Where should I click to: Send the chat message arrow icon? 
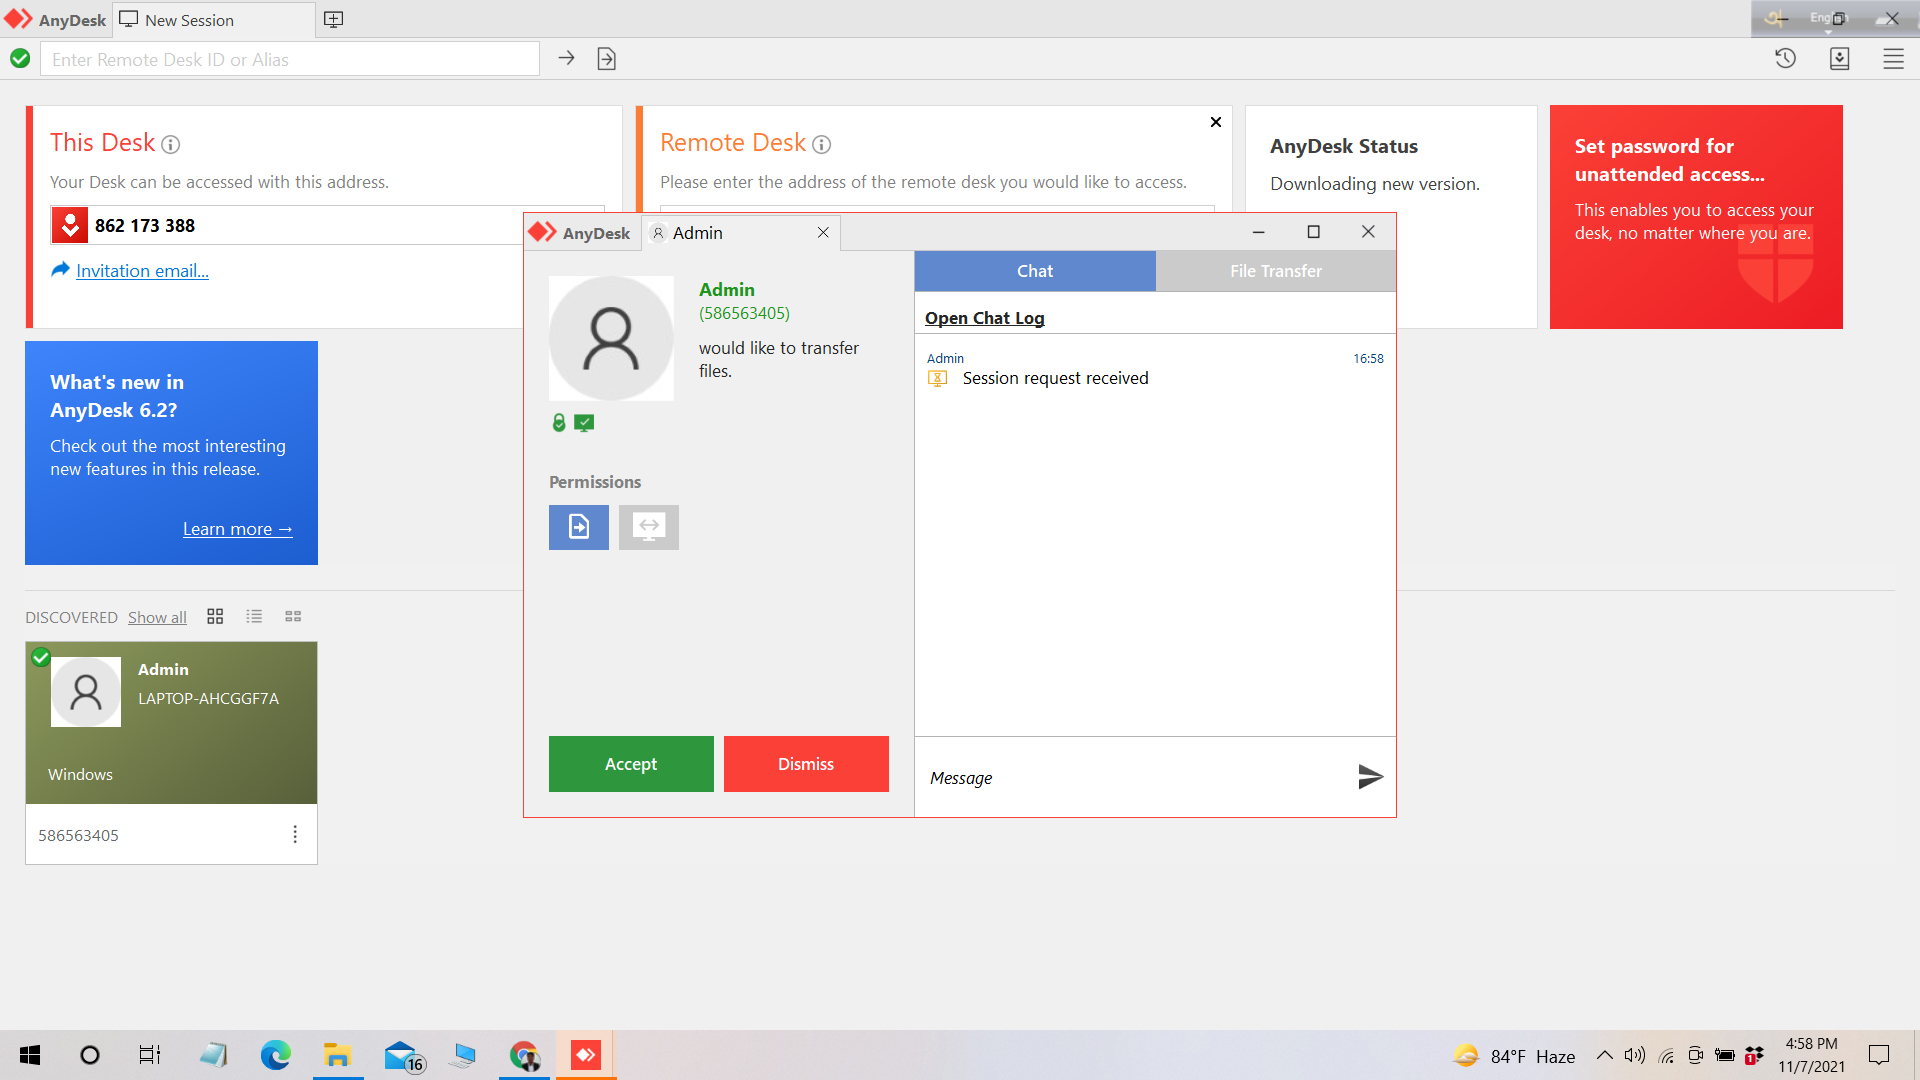pyautogui.click(x=1371, y=777)
